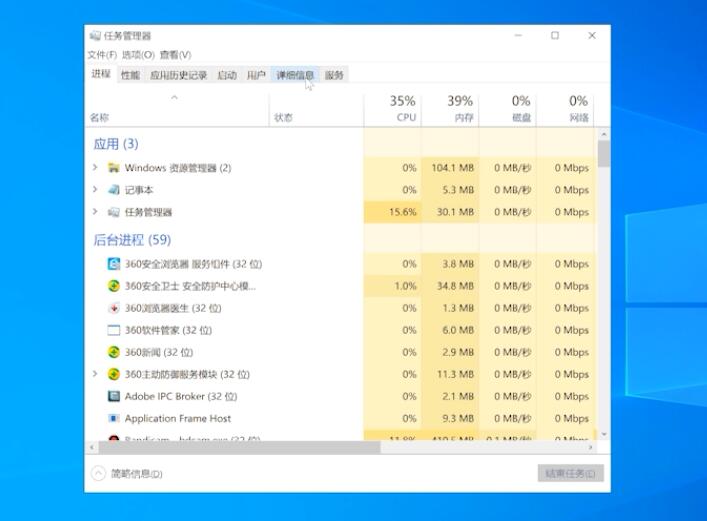Viewport: 707px width, 521px height.
Task: Click the vertical scrollbar thumb
Action: 604,154
